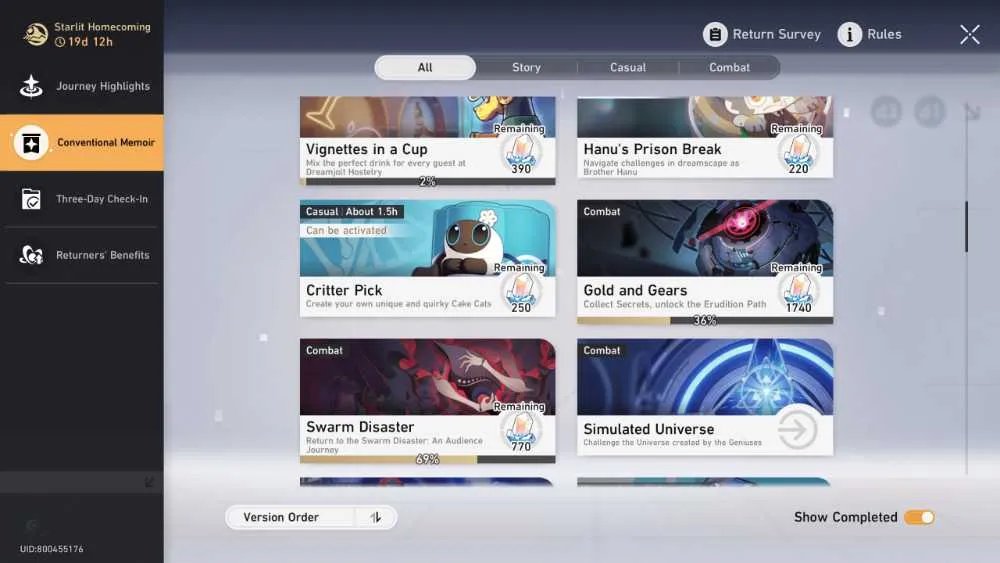Open the Returners' Benefits hearts icon
Image resolution: width=1000 pixels, height=563 pixels.
pyautogui.click(x=31, y=255)
